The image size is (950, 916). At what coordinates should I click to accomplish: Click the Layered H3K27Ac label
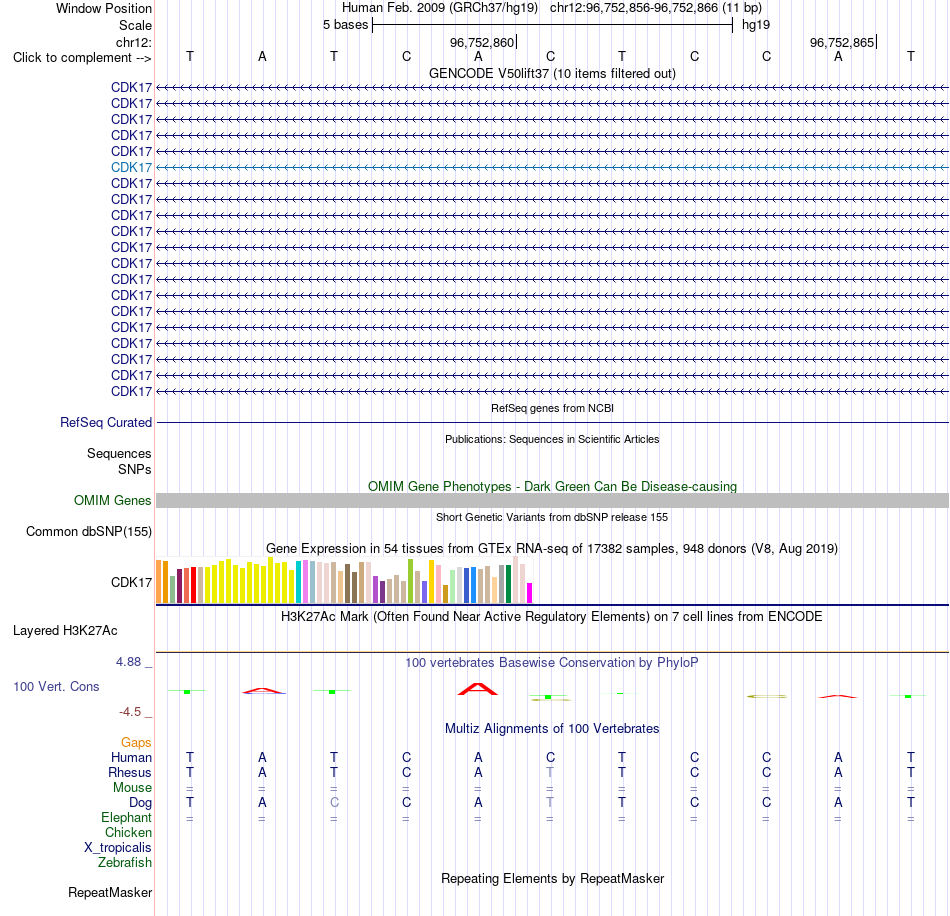pyautogui.click(x=65, y=631)
